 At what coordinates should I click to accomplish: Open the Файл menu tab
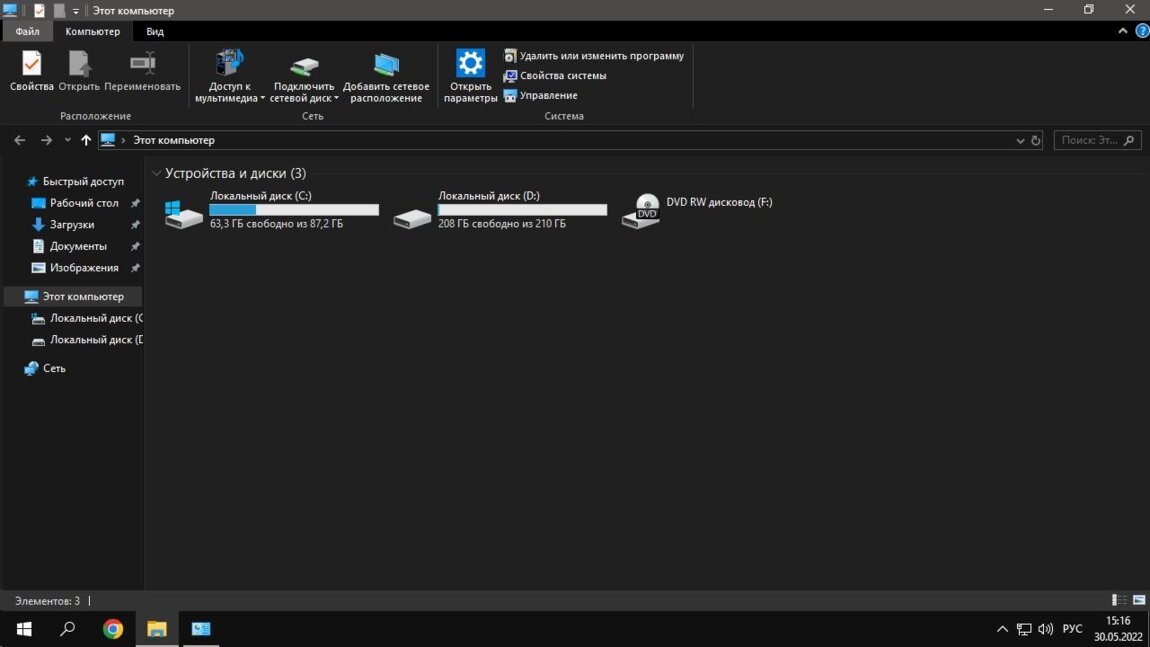(27, 31)
